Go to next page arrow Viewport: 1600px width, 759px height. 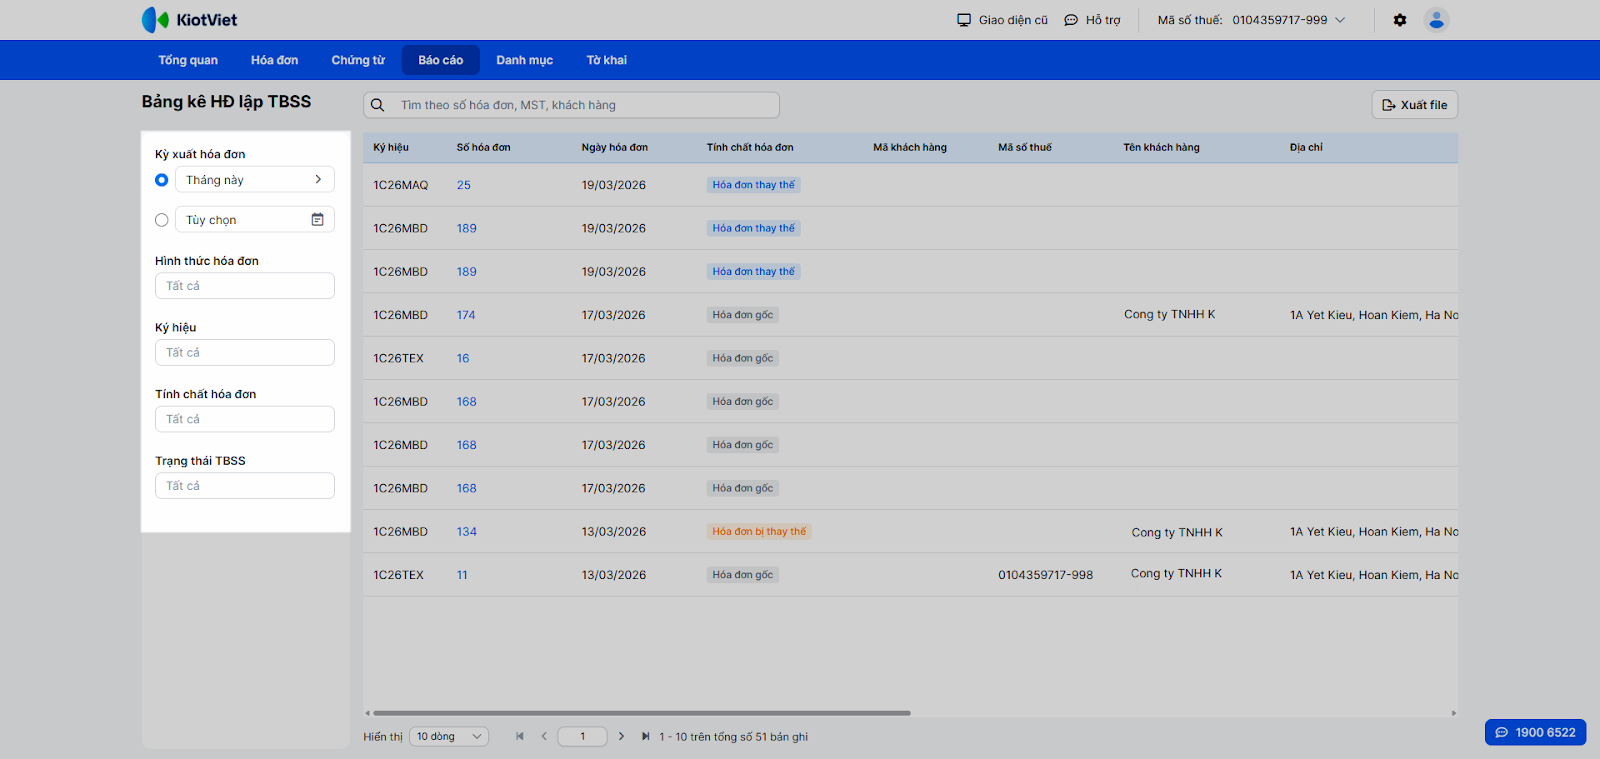click(621, 737)
